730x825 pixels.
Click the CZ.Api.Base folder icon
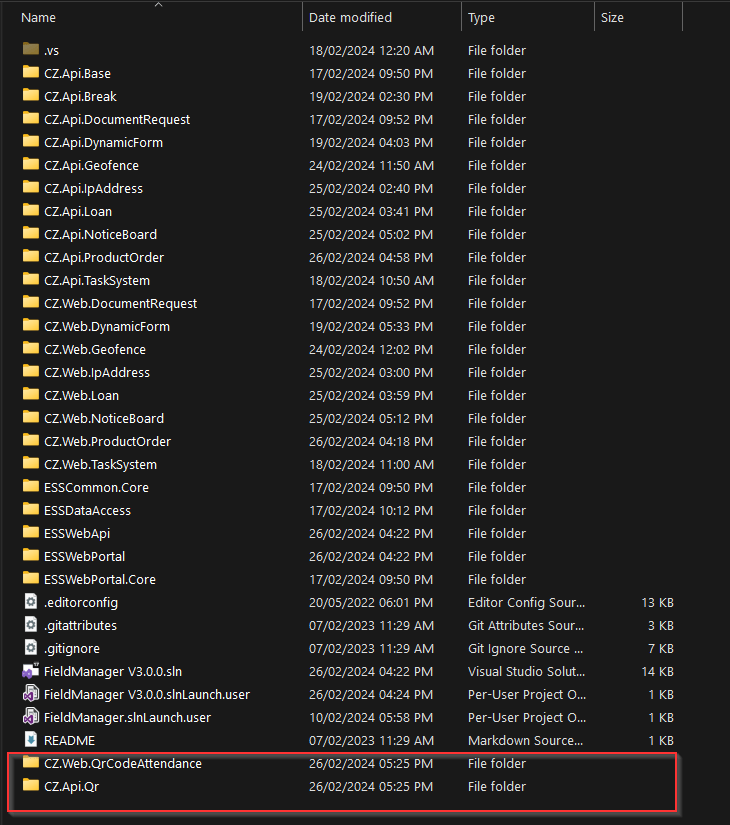(x=31, y=72)
